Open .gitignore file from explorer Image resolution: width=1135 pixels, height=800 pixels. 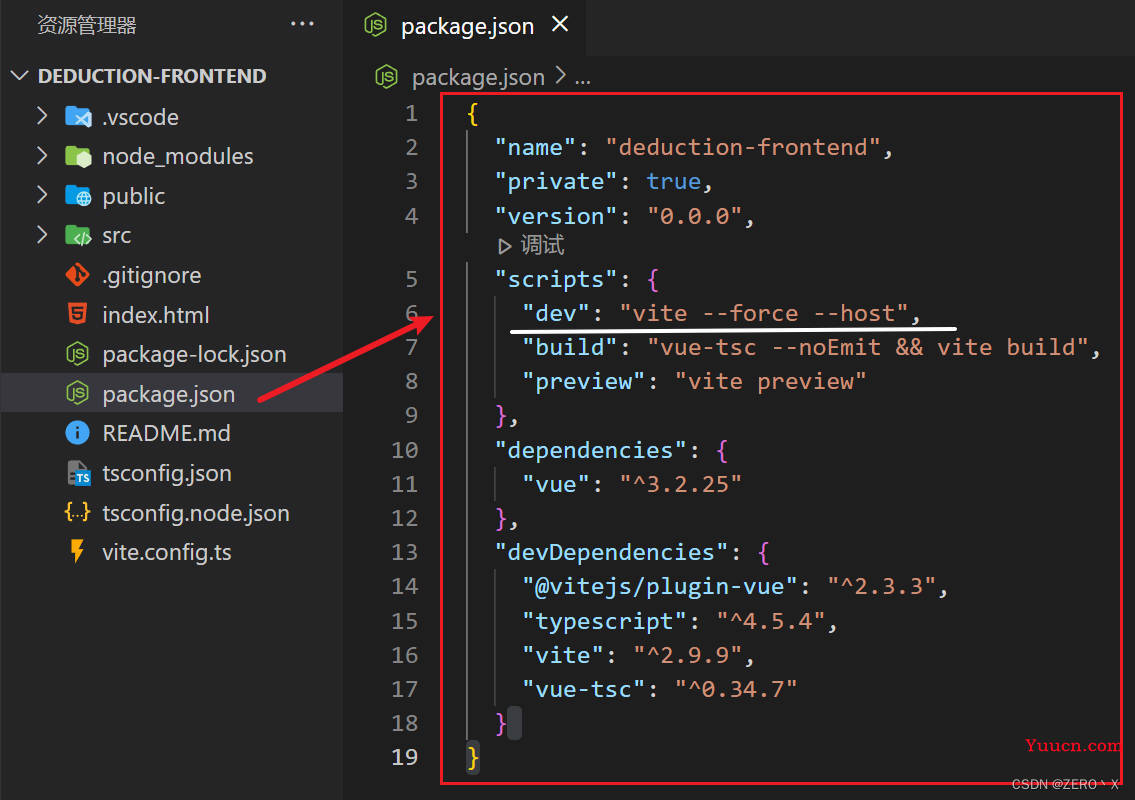click(152, 275)
